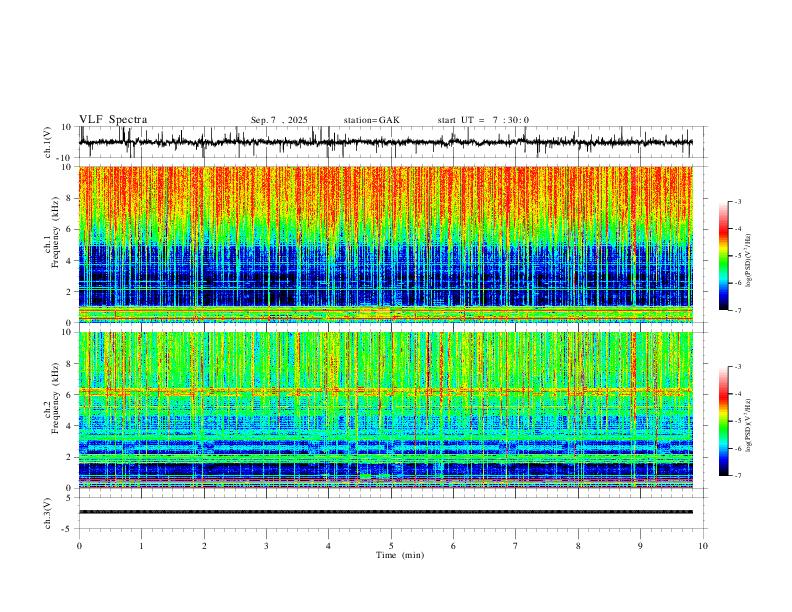Click the ch.2 frequency axis "2" tick
Screen dimensions: 792x612
[70, 457]
